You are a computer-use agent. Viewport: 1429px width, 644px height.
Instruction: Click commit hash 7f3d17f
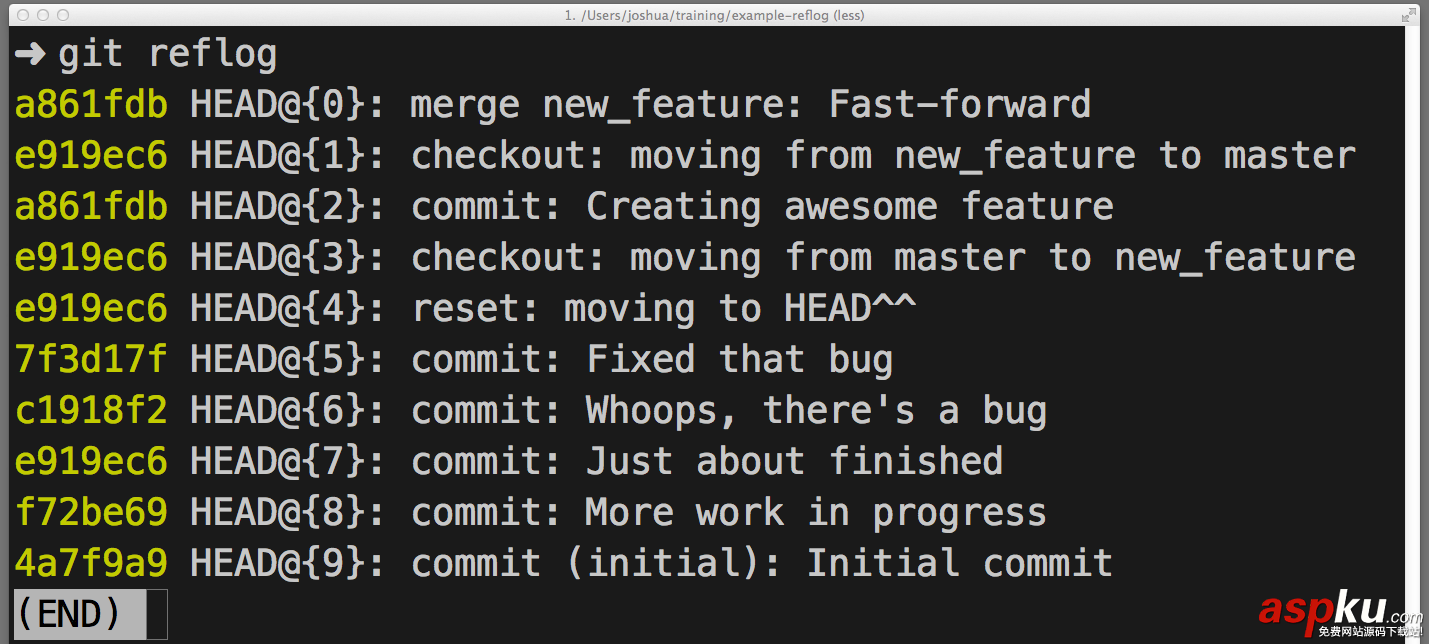91,360
